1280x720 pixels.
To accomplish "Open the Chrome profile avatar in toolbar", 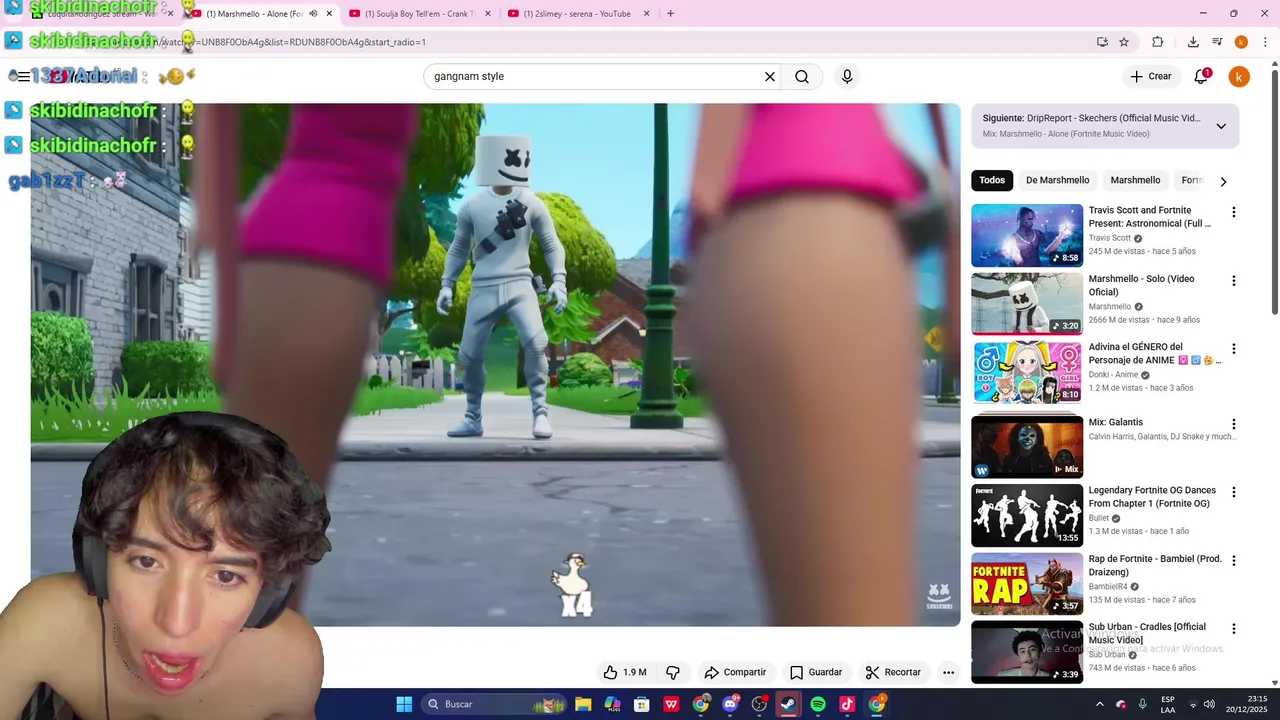I will click(x=1241, y=42).
